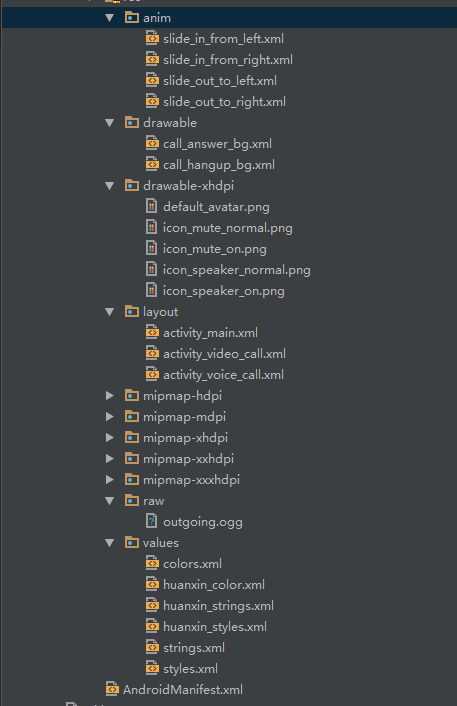Expand the mipmap-xxhdpi folder arrow
The height and width of the screenshot is (706, 457).
coord(109,459)
